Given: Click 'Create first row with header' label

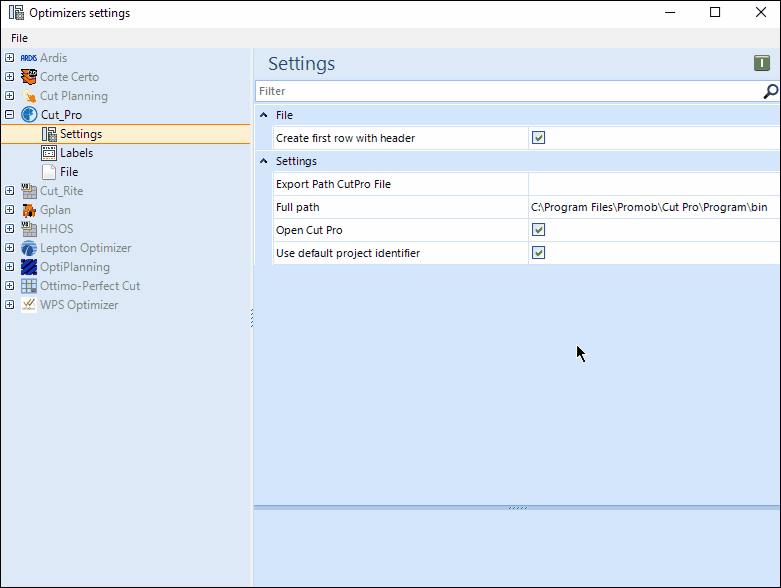Looking at the screenshot, I should 345,138.
